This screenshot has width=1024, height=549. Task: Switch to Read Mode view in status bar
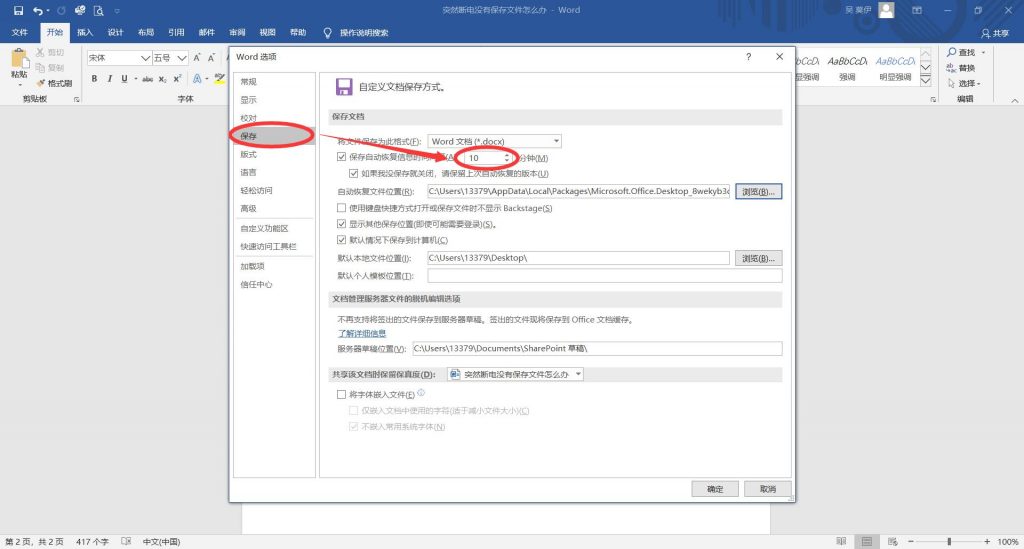tap(841, 542)
